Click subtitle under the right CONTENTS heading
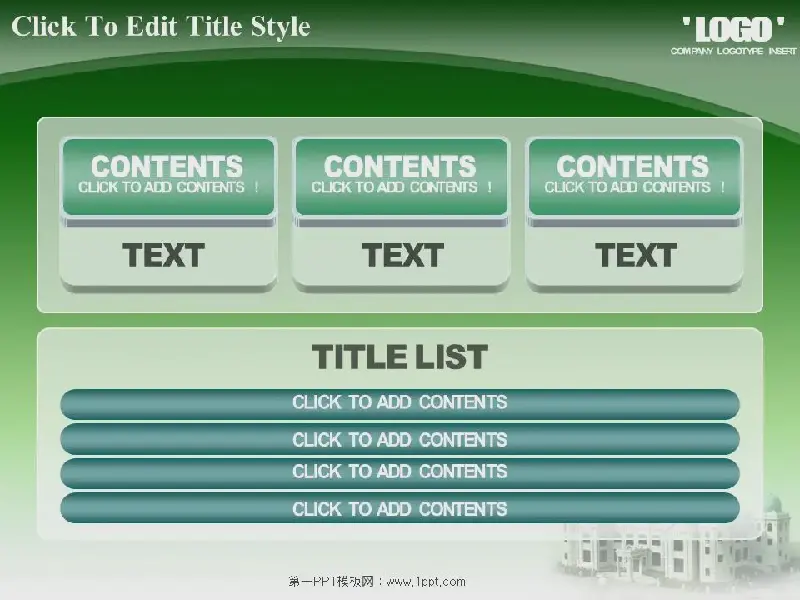 (x=634, y=187)
